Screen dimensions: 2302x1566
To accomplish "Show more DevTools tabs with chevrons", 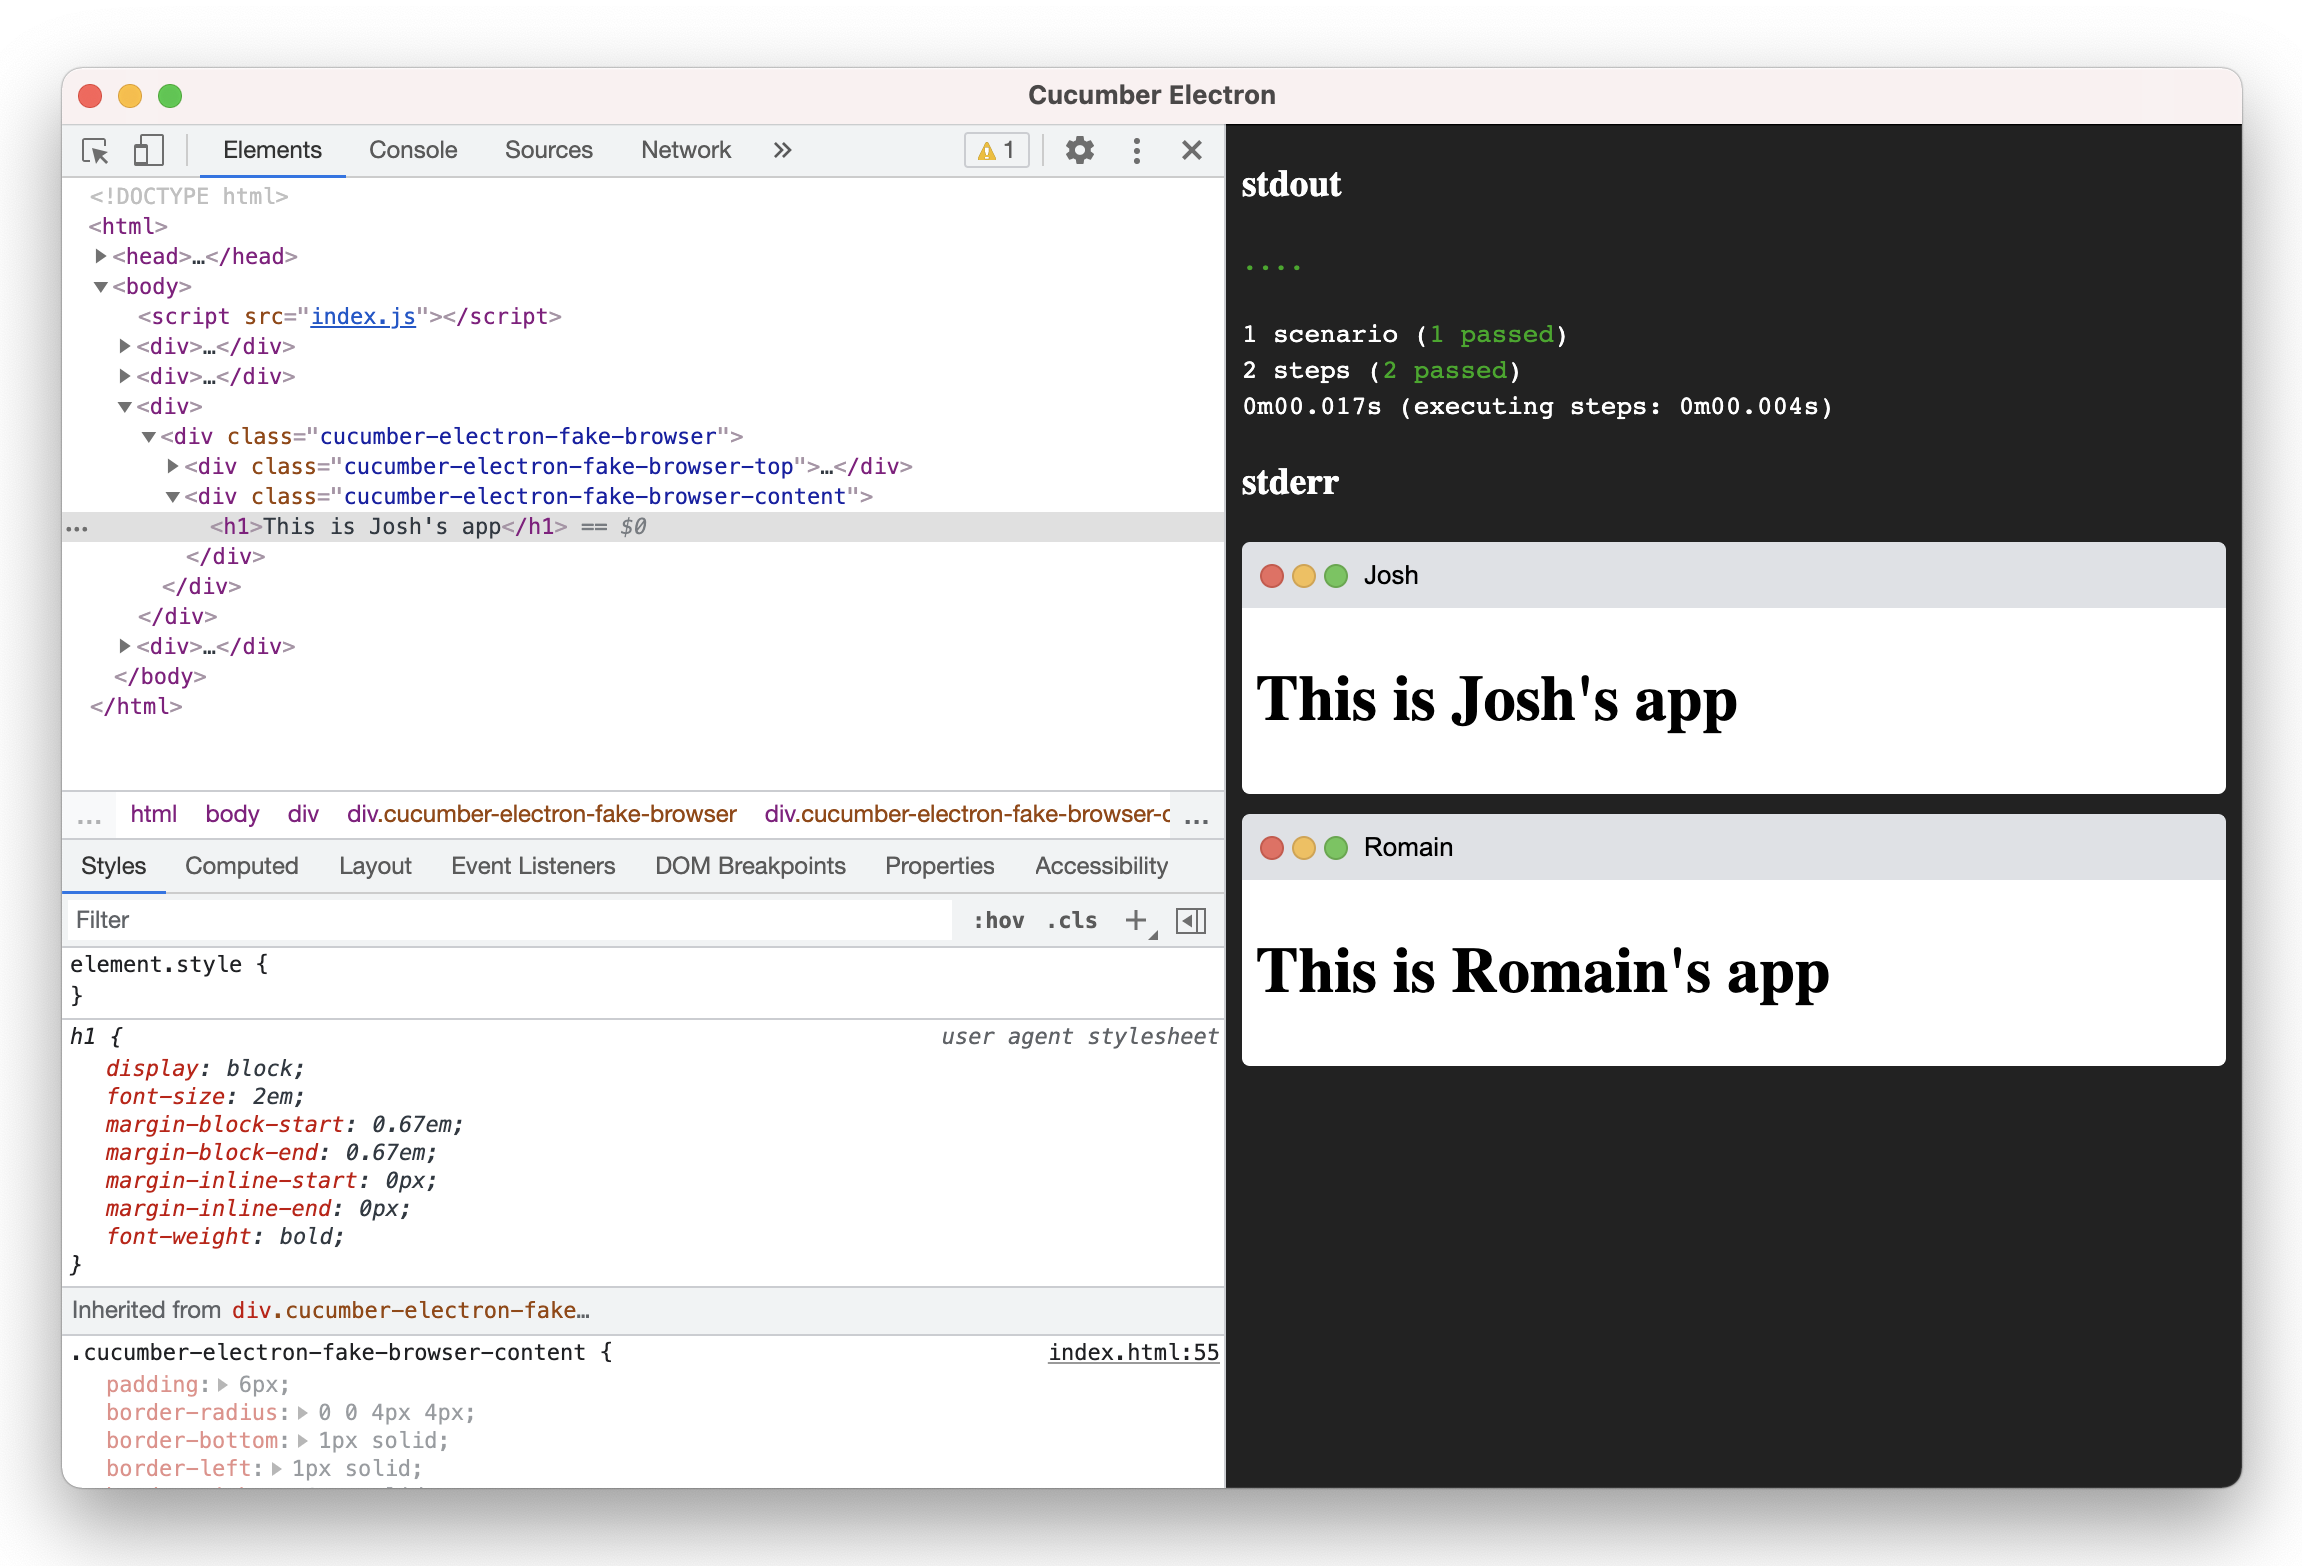I will click(x=782, y=151).
